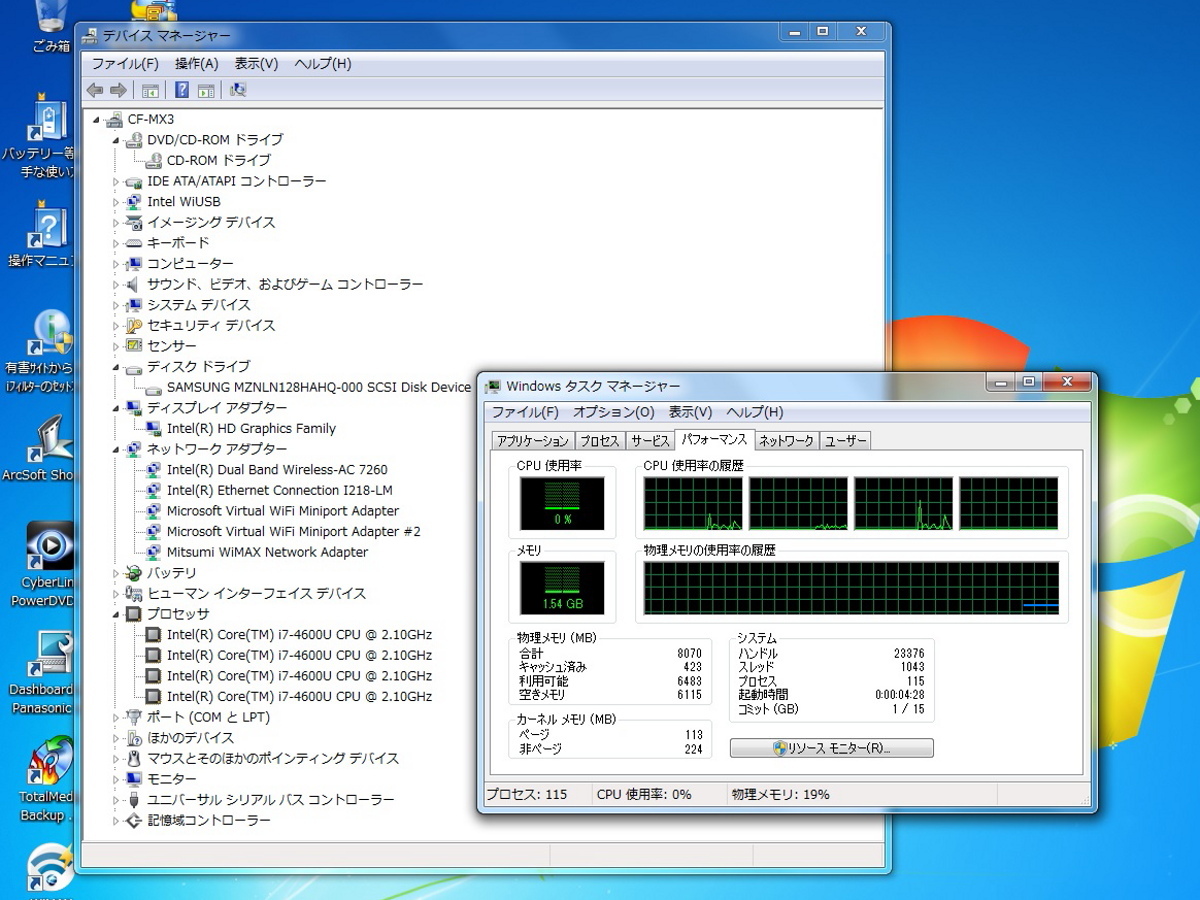
Task: Open Device Manager ファイル(F) menu
Action: click(x=125, y=64)
